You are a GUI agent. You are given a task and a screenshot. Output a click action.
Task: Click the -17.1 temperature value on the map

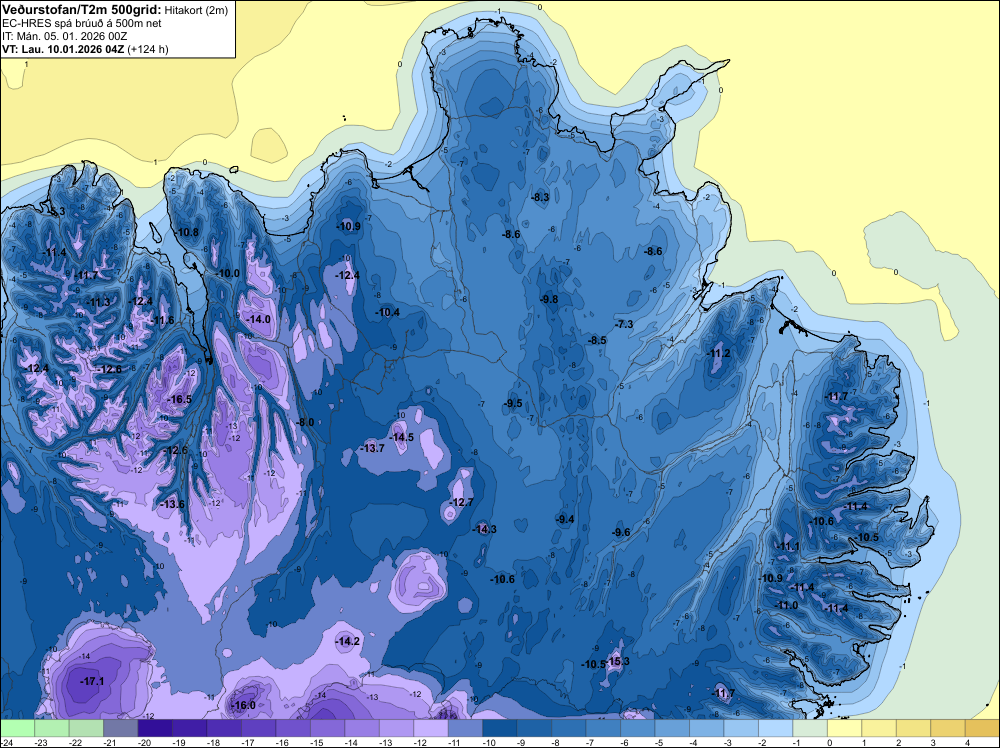[92, 681]
